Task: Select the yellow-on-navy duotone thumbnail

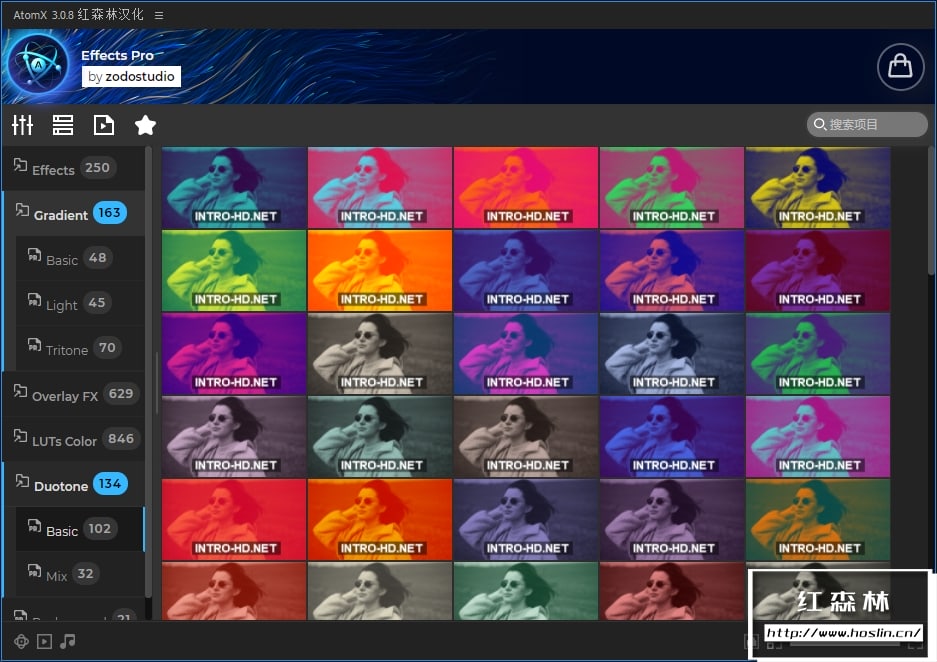Action: click(818, 188)
